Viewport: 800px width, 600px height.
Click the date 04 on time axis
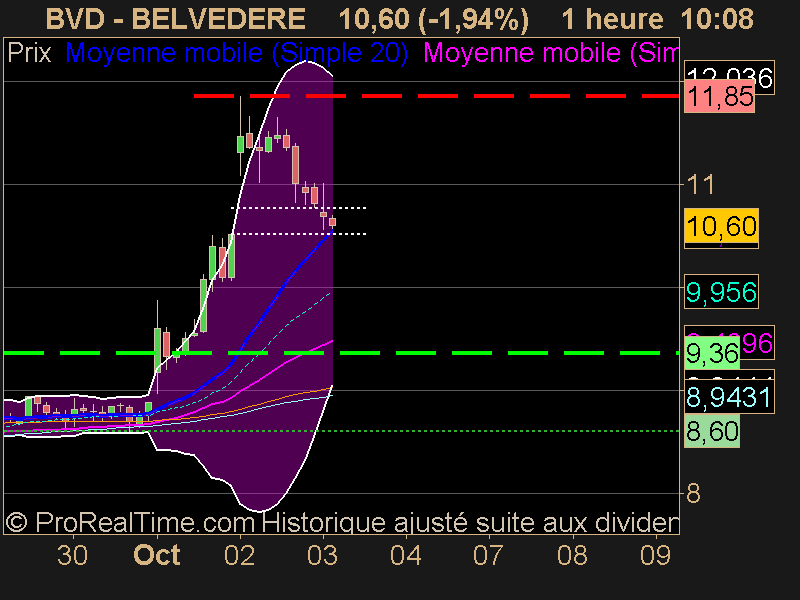point(406,555)
